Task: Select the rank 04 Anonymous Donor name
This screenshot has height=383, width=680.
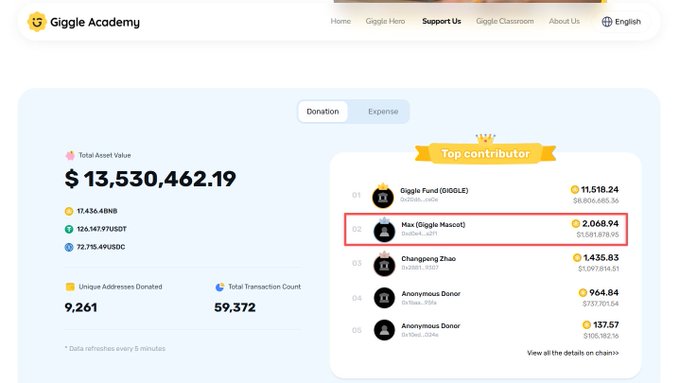Action: pyautogui.click(x=431, y=294)
